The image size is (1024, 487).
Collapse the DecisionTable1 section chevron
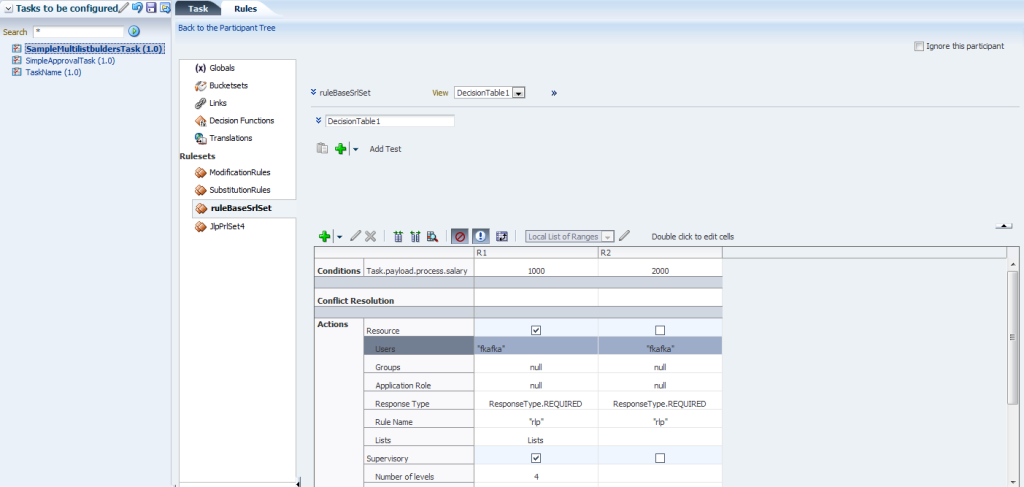pos(319,121)
